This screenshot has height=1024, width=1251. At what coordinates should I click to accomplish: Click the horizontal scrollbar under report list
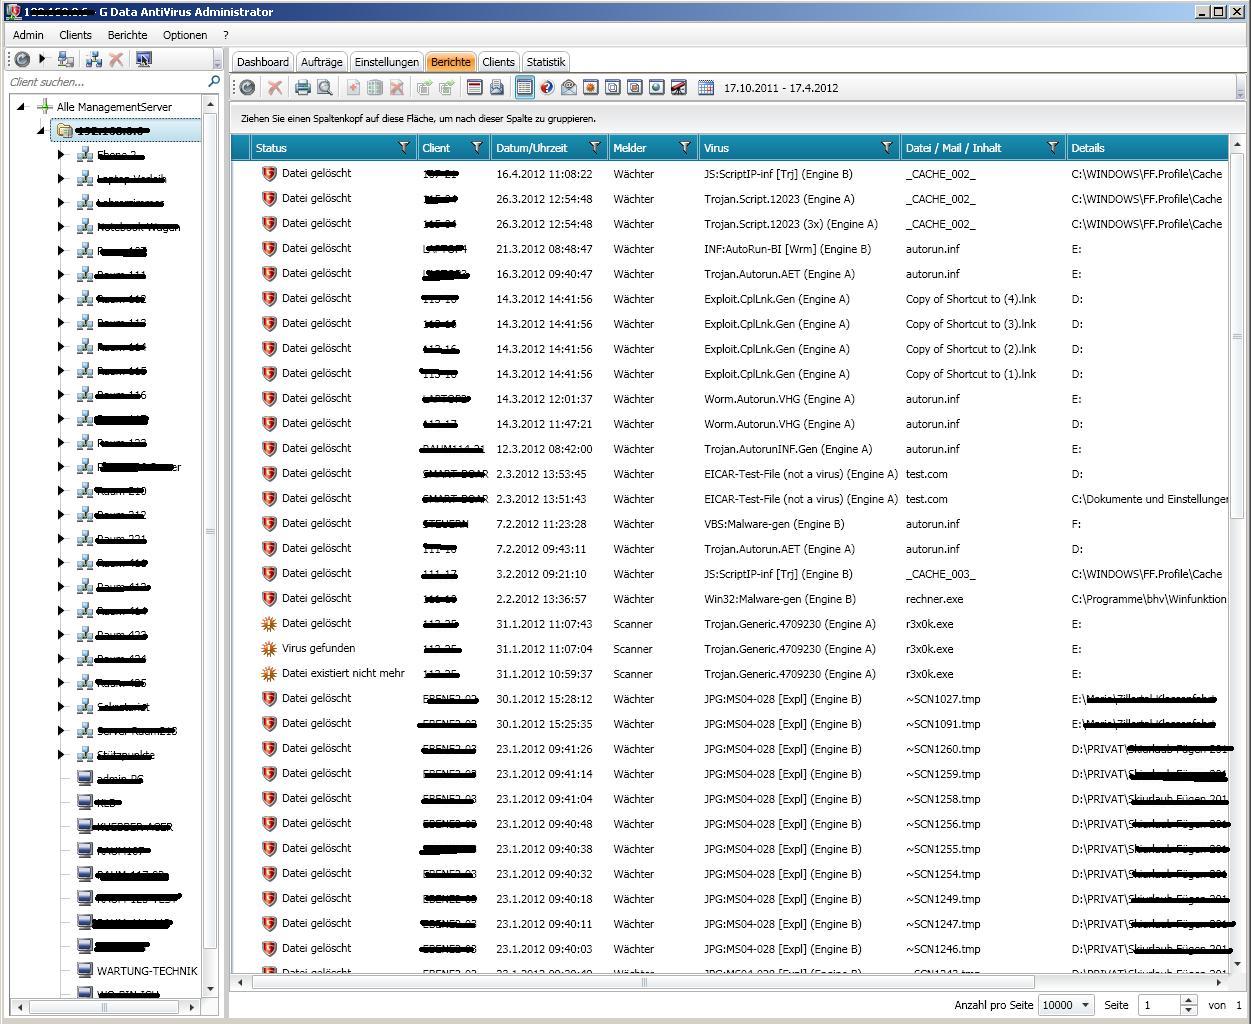tap(643, 982)
